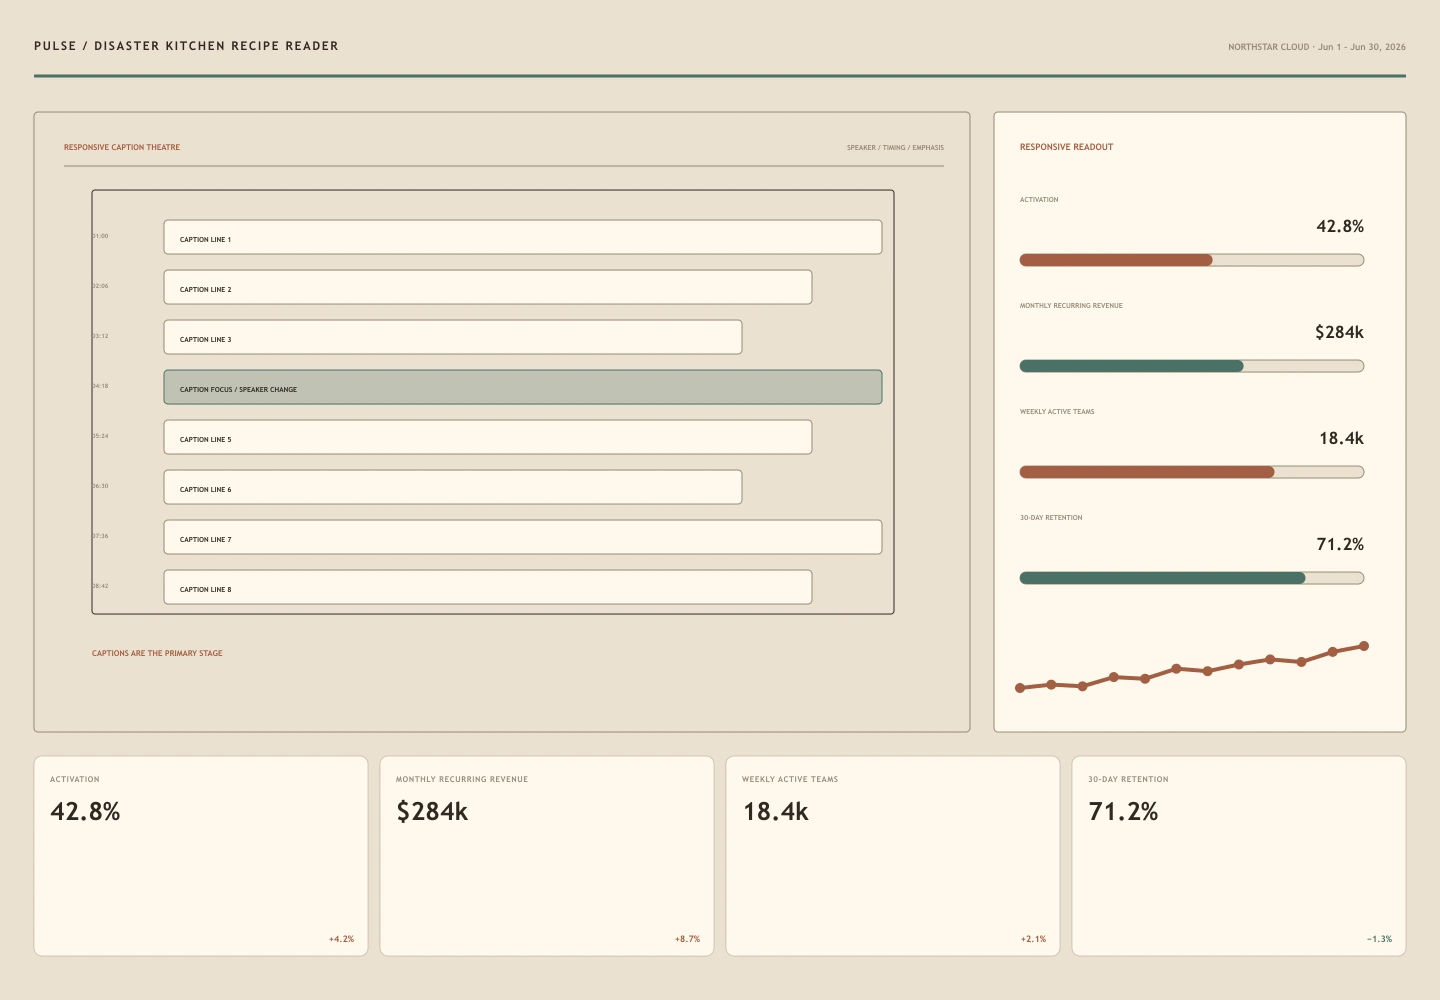Open the Activation summary card showing 42.8%
The image size is (1440, 1000).
tap(201, 856)
